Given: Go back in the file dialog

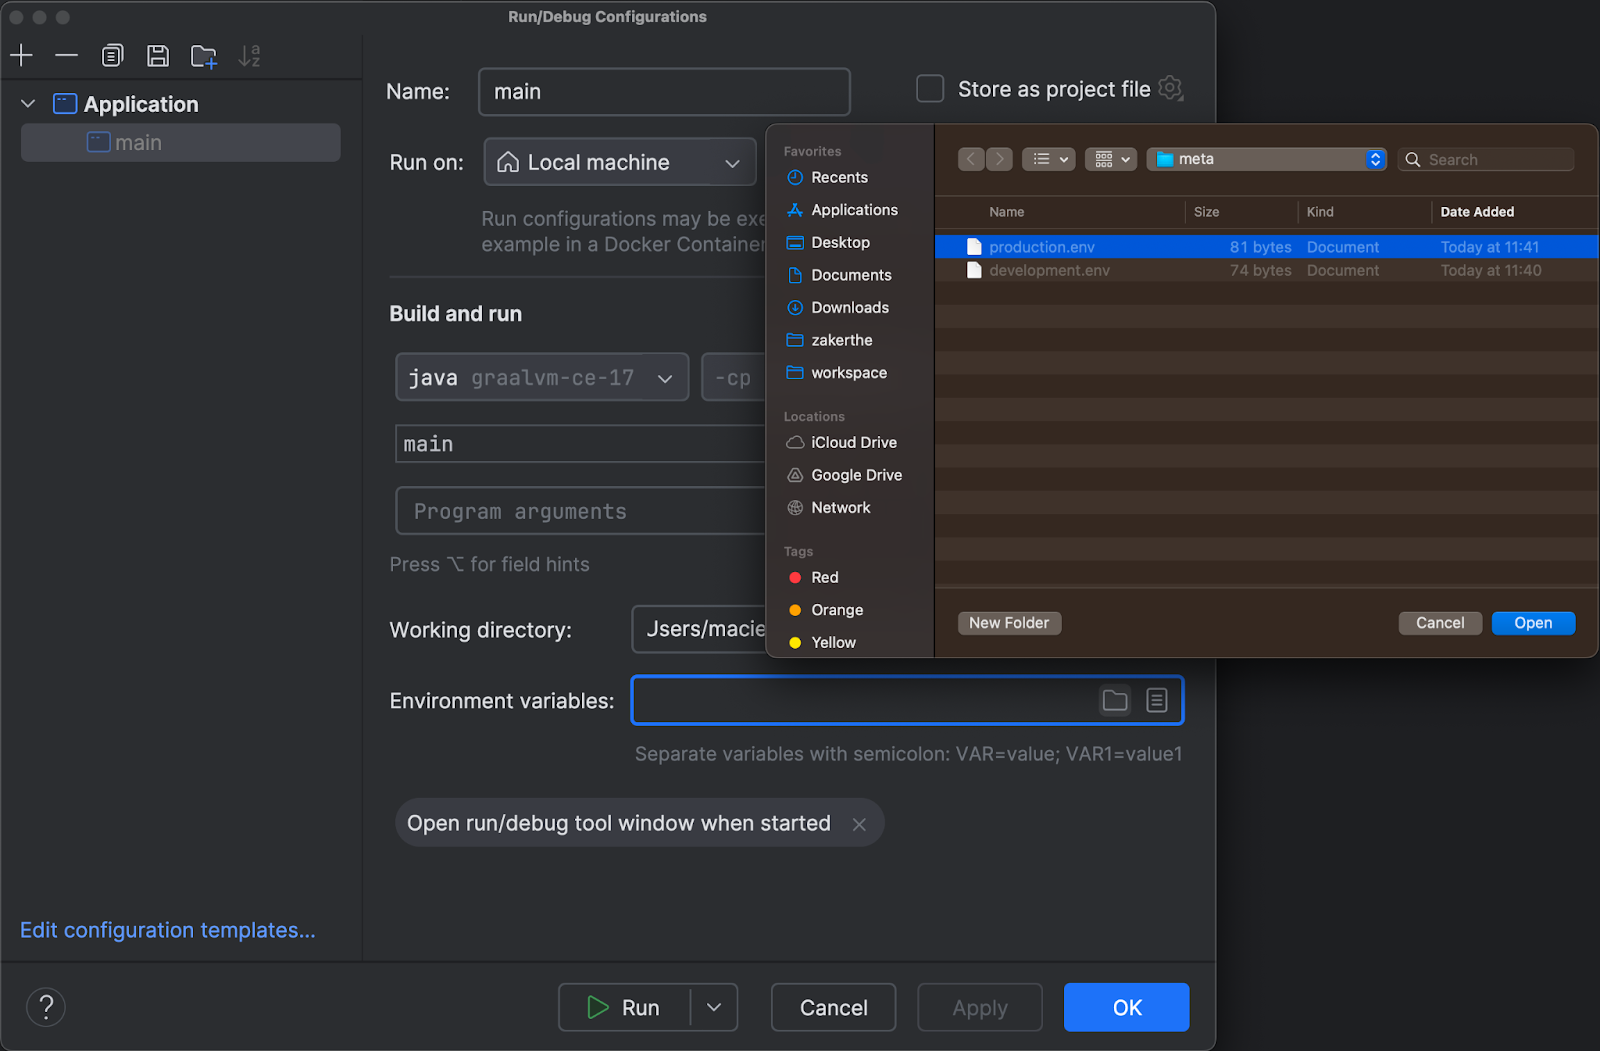Looking at the screenshot, I should point(971,159).
